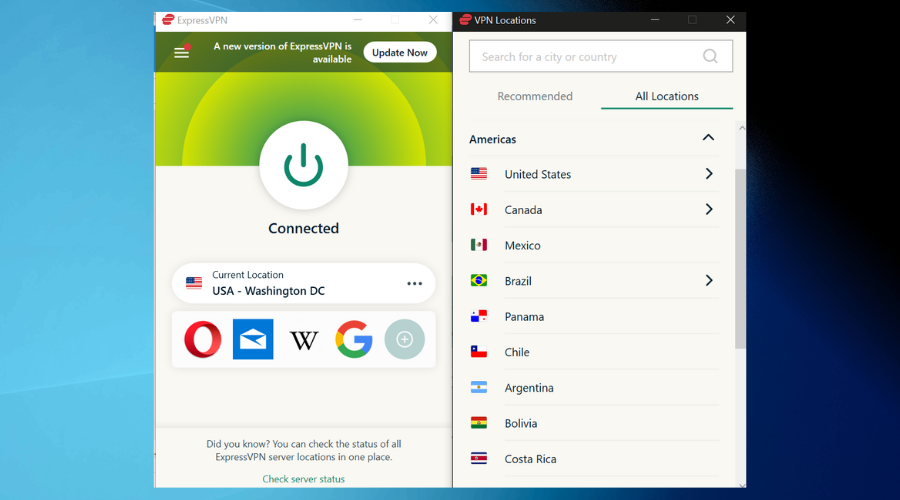Switch to the All Locations tab

(x=666, y=96)
